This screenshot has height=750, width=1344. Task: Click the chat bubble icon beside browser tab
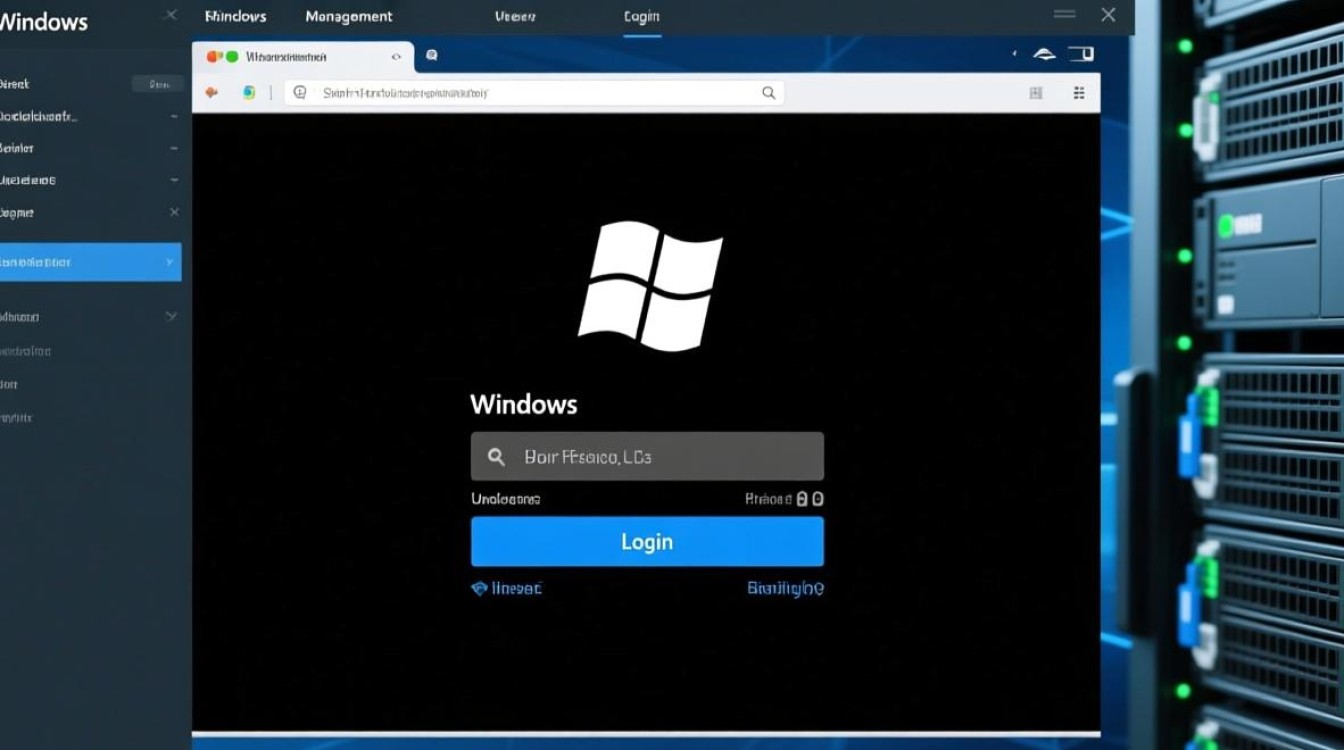coord(431,56)
